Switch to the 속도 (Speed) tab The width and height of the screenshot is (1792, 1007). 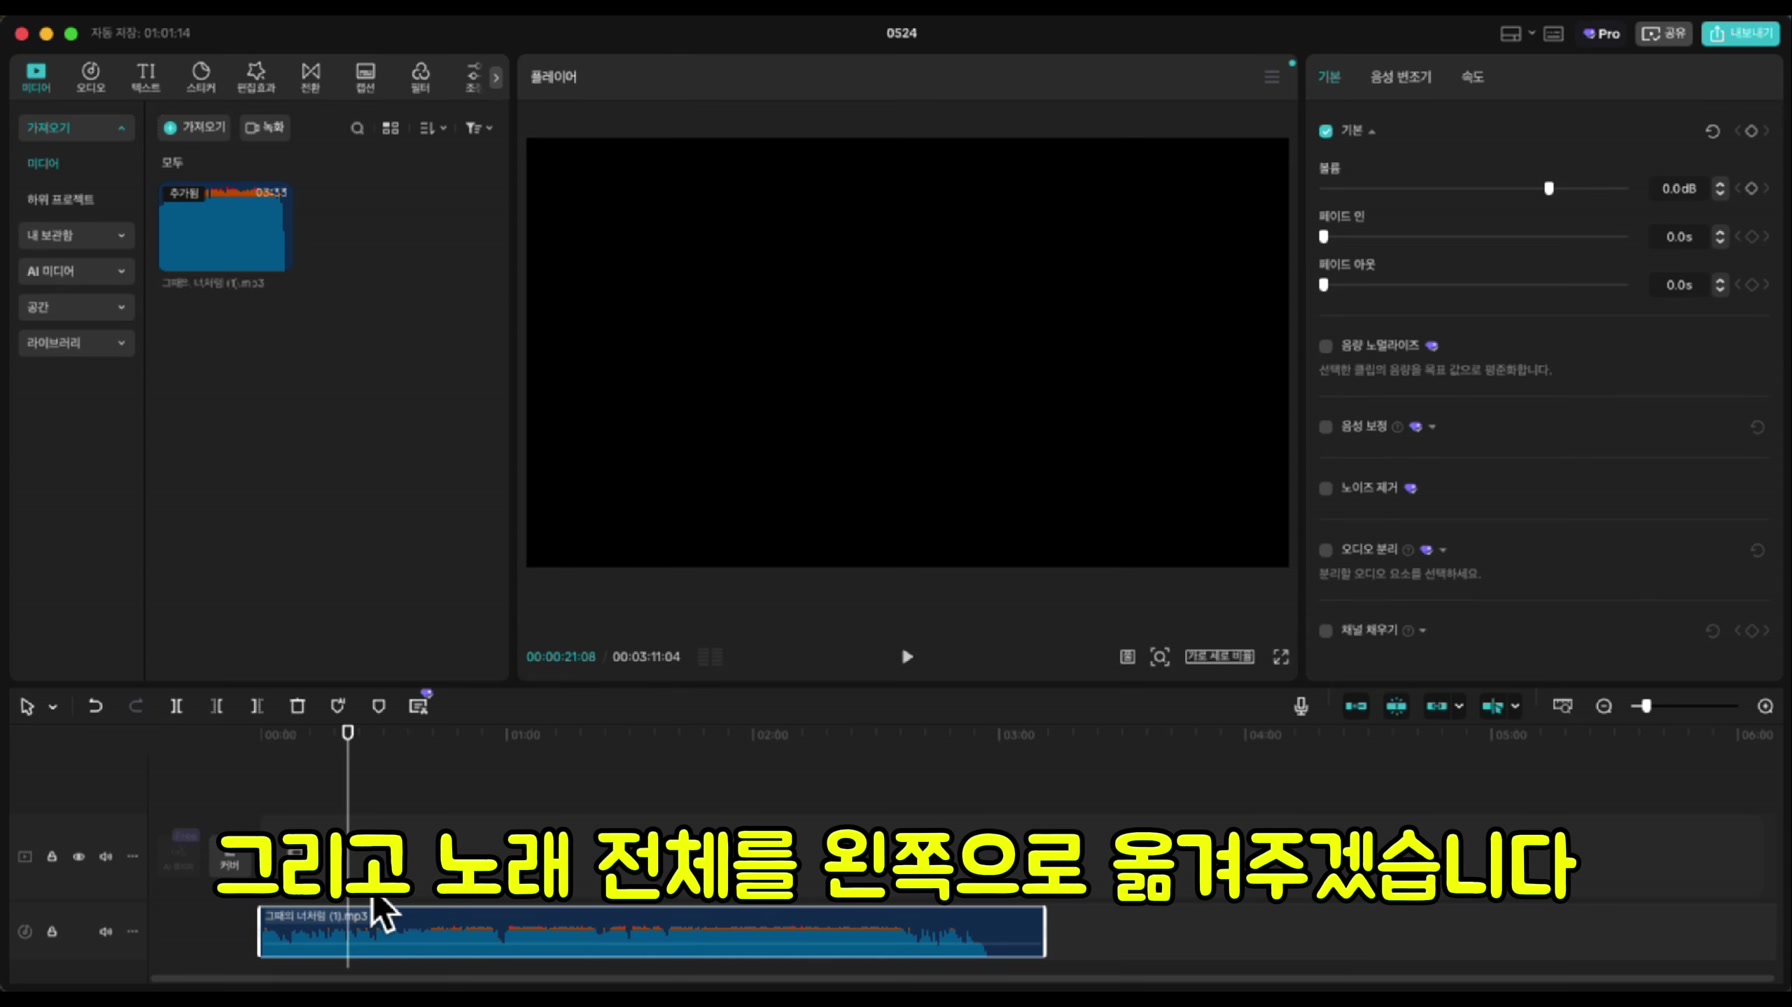click(1472, 77)
